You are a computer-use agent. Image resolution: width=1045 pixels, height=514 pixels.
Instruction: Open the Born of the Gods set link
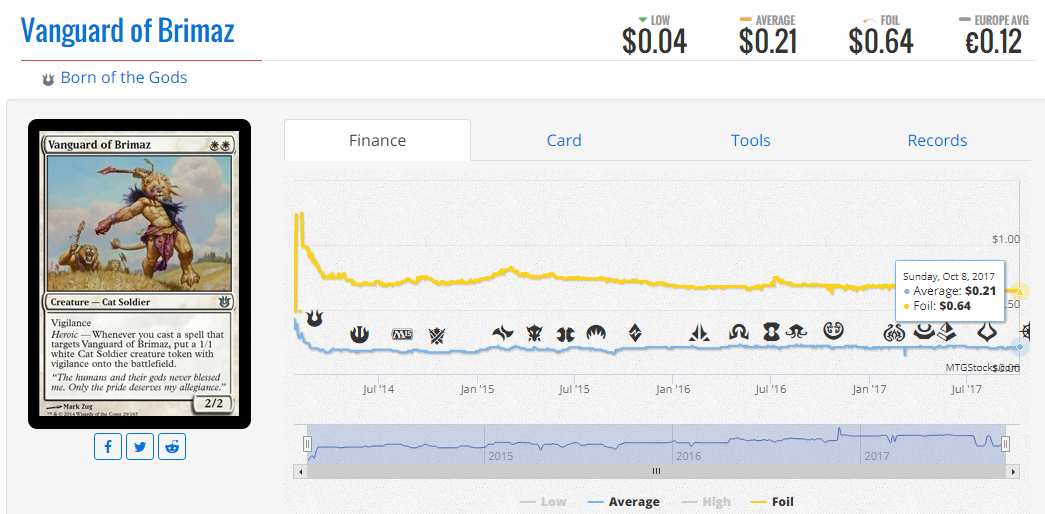coord(124,78)
